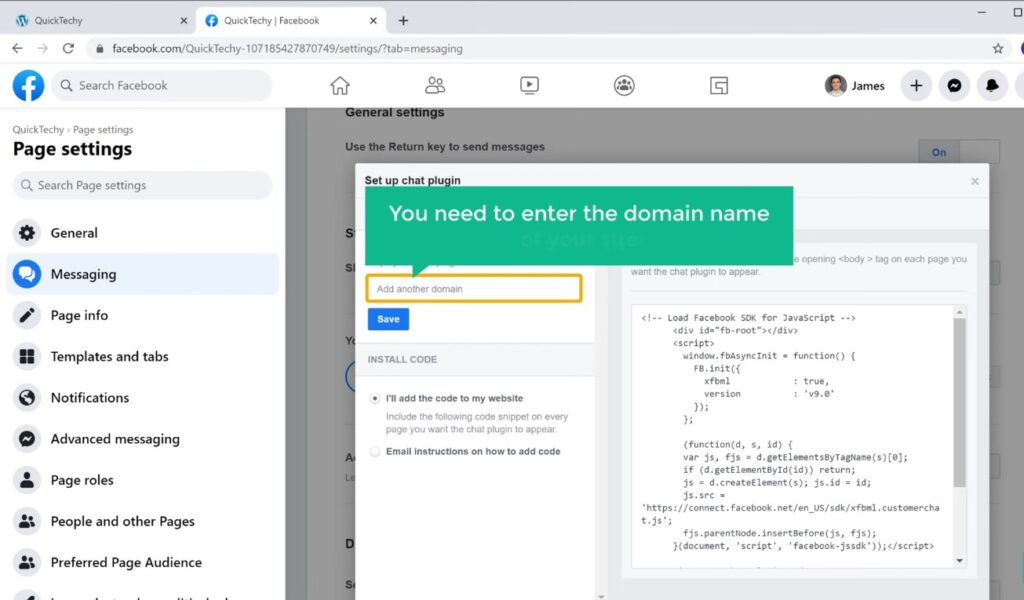Open the Groups icon
This screenshot has height=600, width=1024.
[623, 85]
